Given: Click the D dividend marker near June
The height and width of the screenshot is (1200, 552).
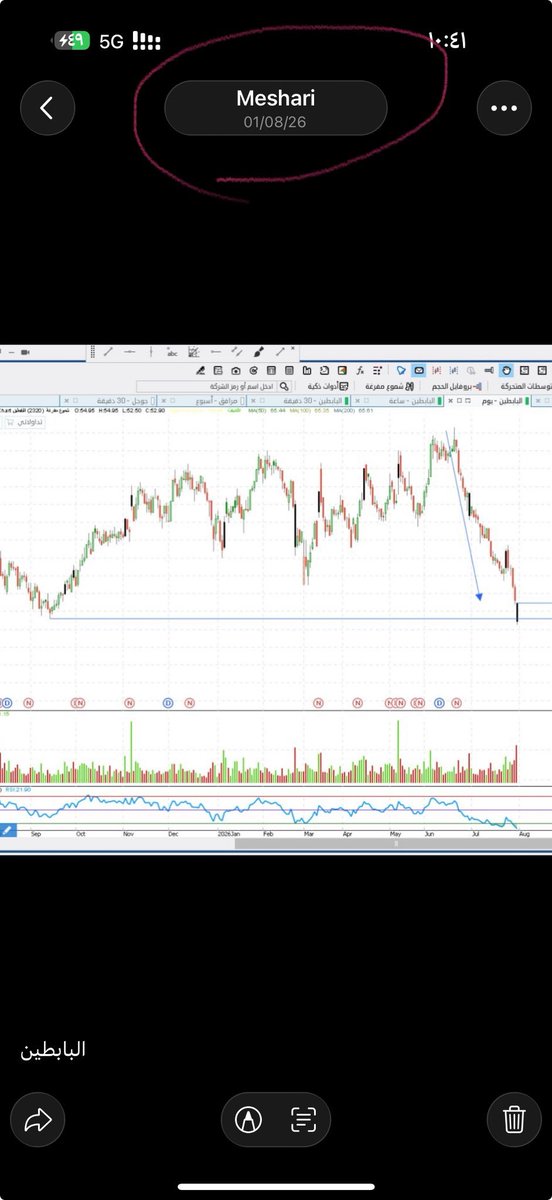Looking at the screenshot, I should click(439, 703).
